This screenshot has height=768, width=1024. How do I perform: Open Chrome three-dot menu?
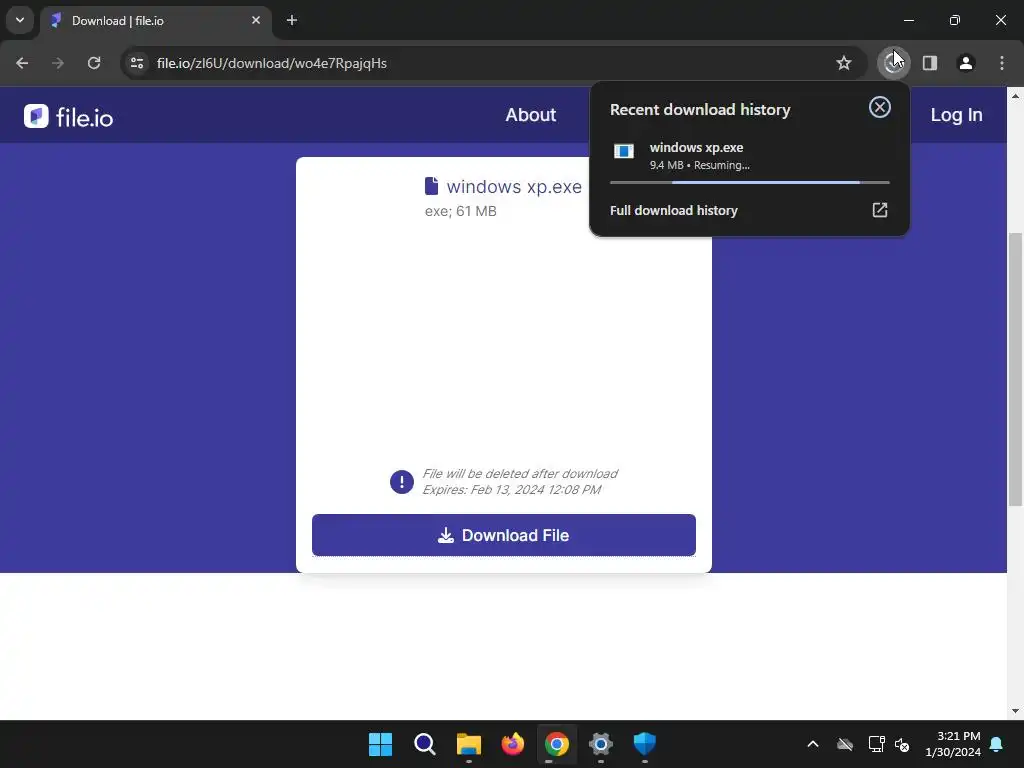1002,63
